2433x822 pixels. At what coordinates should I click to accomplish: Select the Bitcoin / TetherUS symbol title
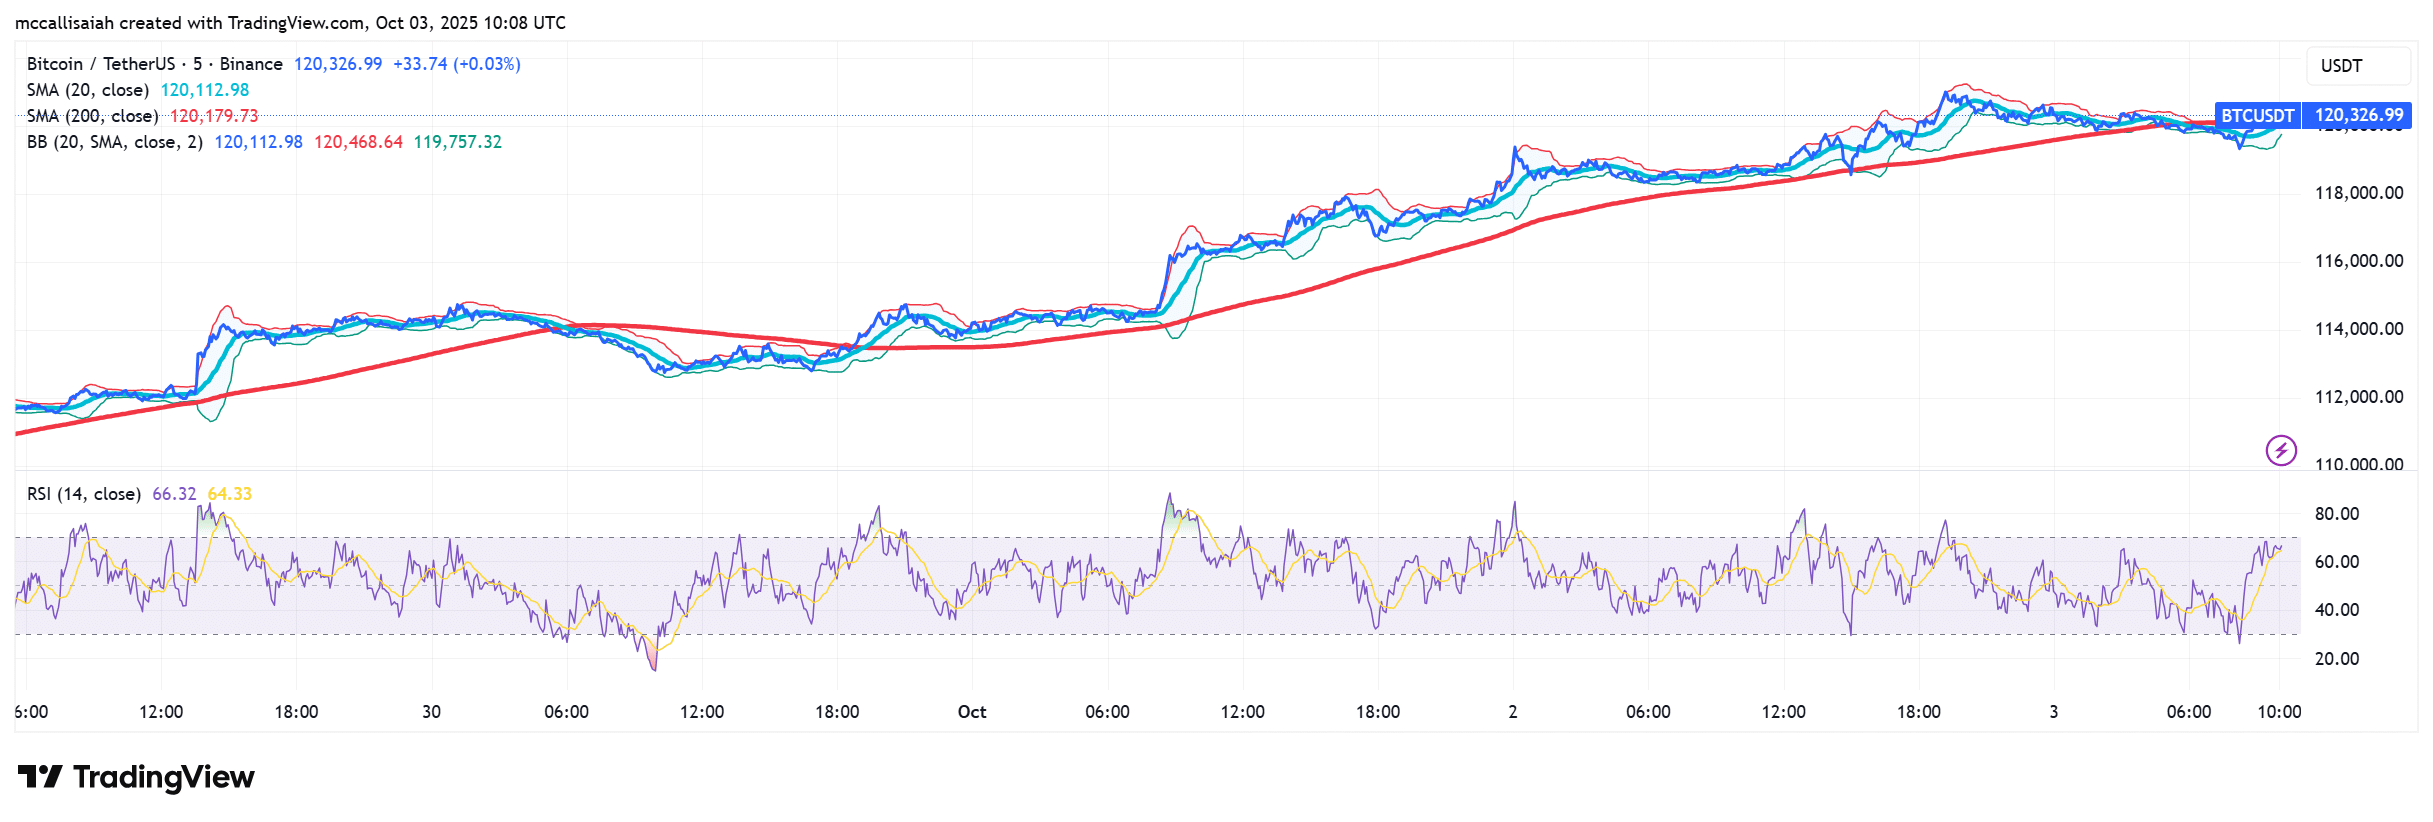click(x=154, y=64)
